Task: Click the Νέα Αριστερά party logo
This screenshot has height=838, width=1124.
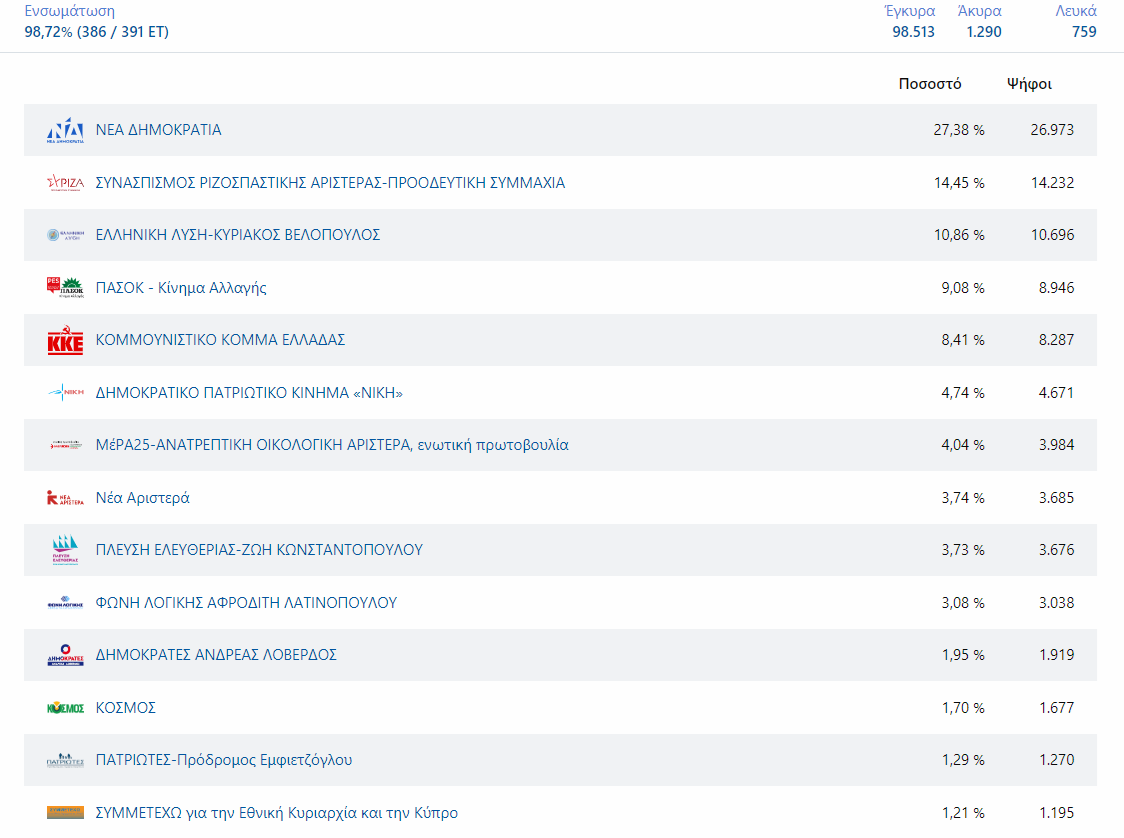Action: coord(65,497)
